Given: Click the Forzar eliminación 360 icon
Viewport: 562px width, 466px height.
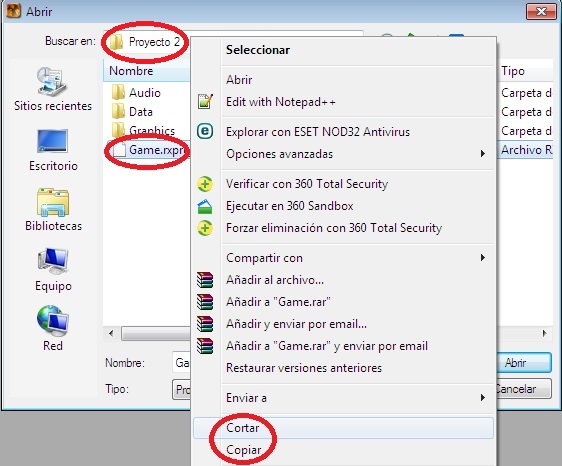Looking at the screenshot, I should click(x=205, y=228).
